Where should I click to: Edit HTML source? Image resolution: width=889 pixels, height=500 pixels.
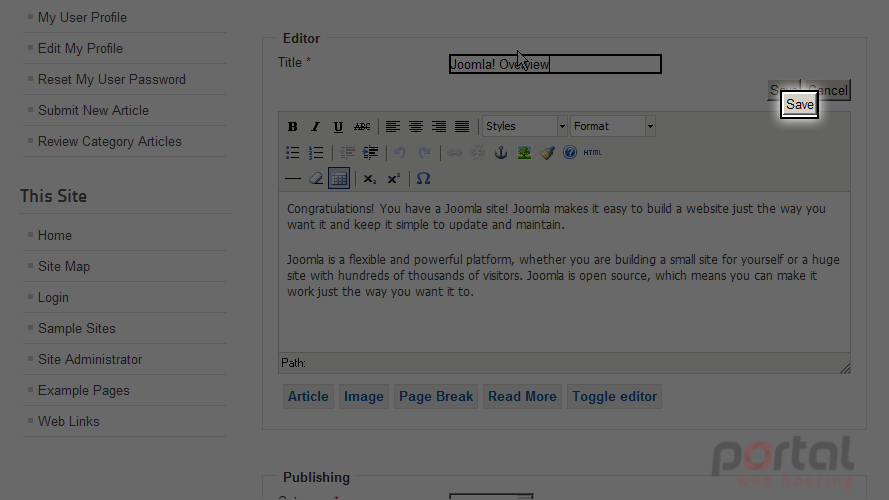coord(592,152)
